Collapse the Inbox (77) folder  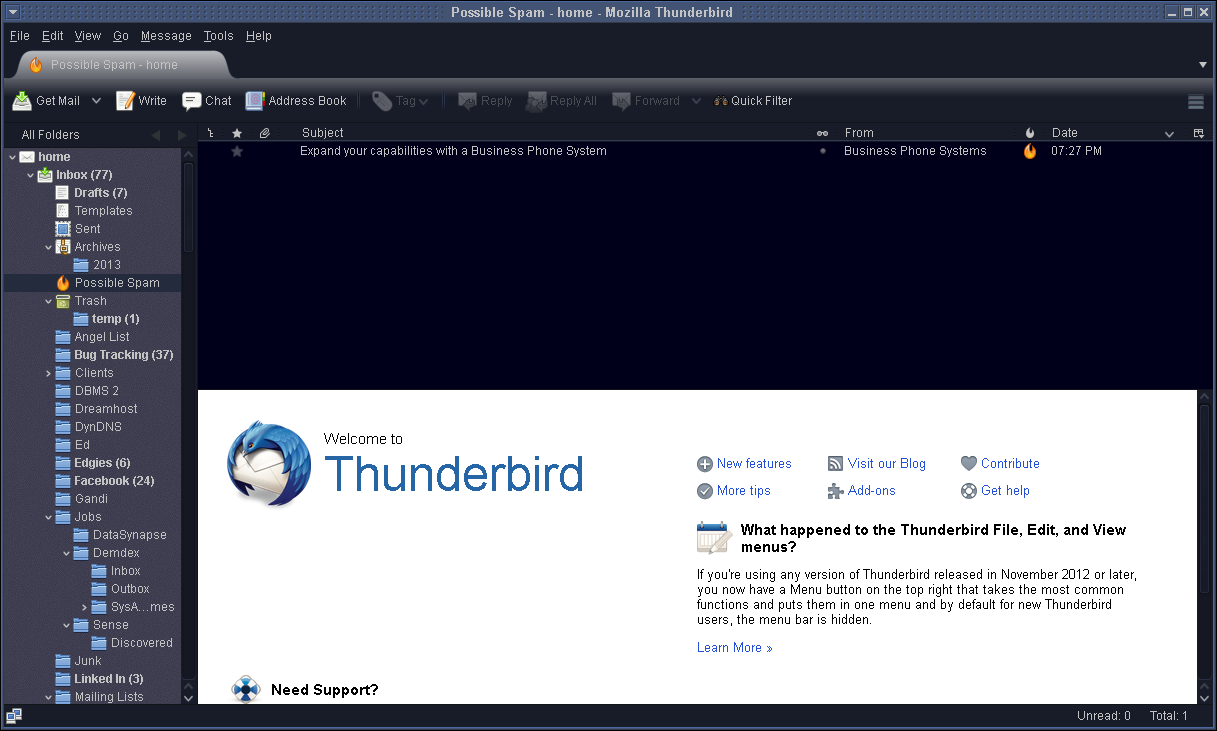[30, 175]
